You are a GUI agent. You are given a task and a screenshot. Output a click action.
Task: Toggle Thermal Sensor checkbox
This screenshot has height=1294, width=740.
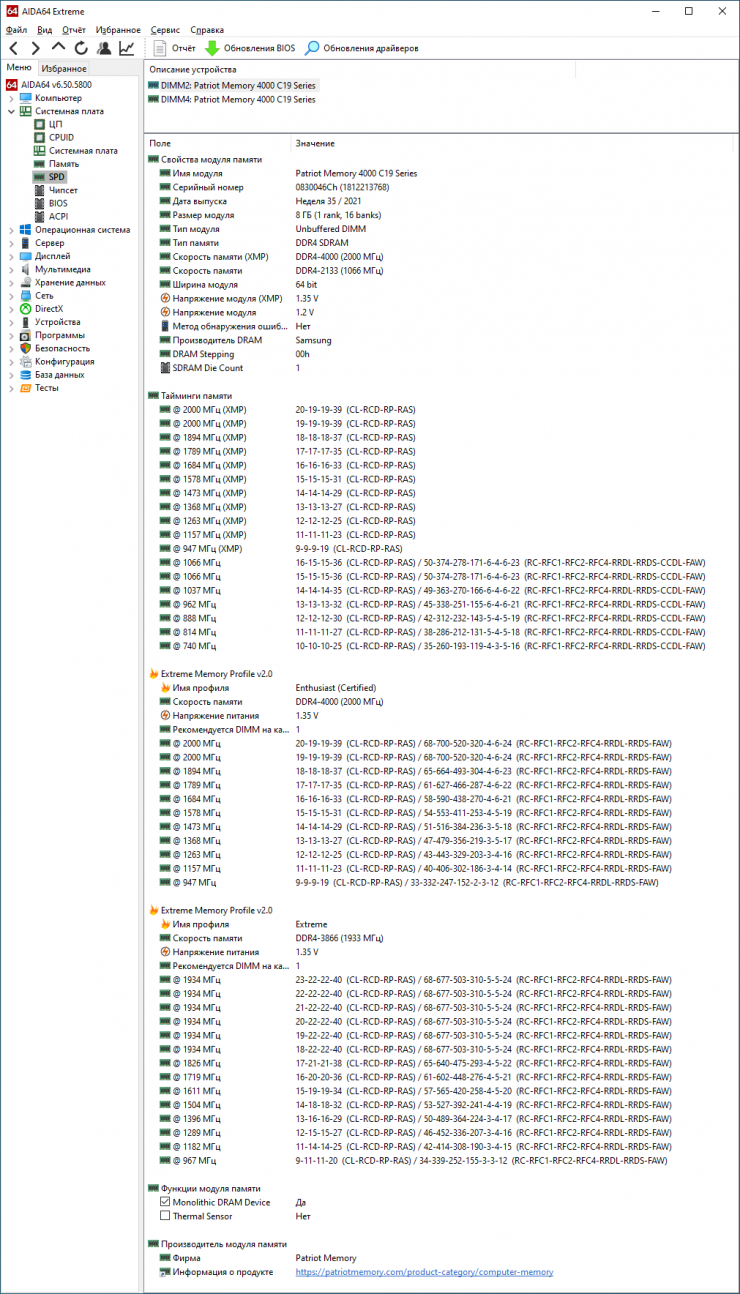coord(166,1216)
